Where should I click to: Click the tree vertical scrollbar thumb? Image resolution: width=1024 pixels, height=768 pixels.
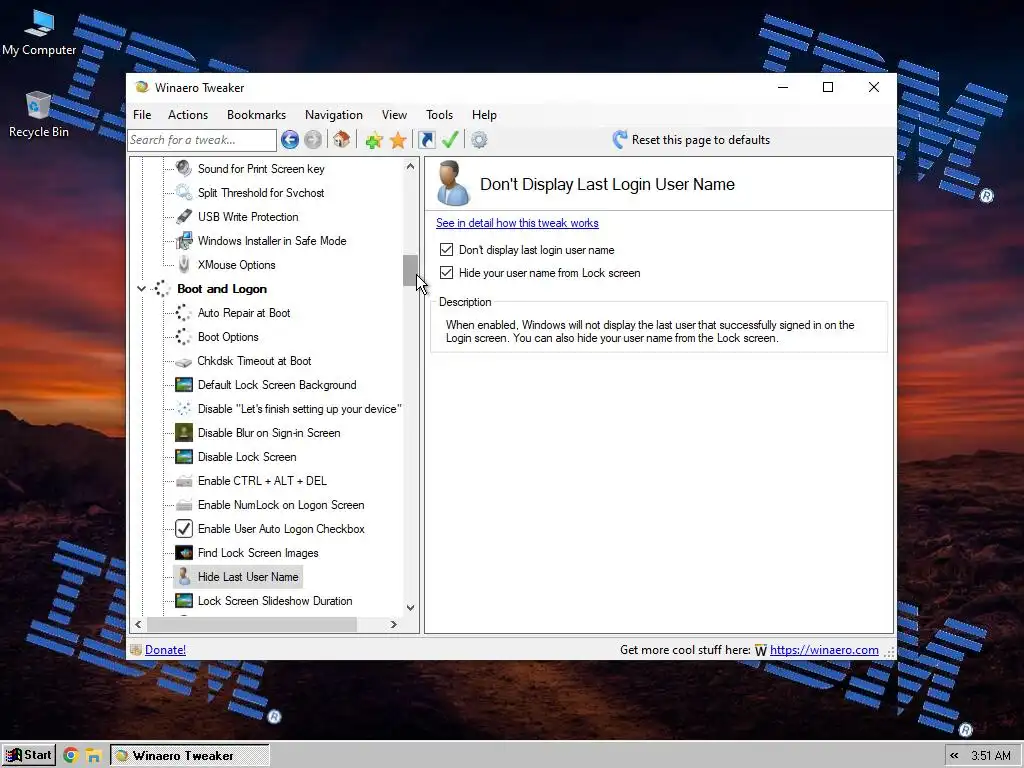410,270
